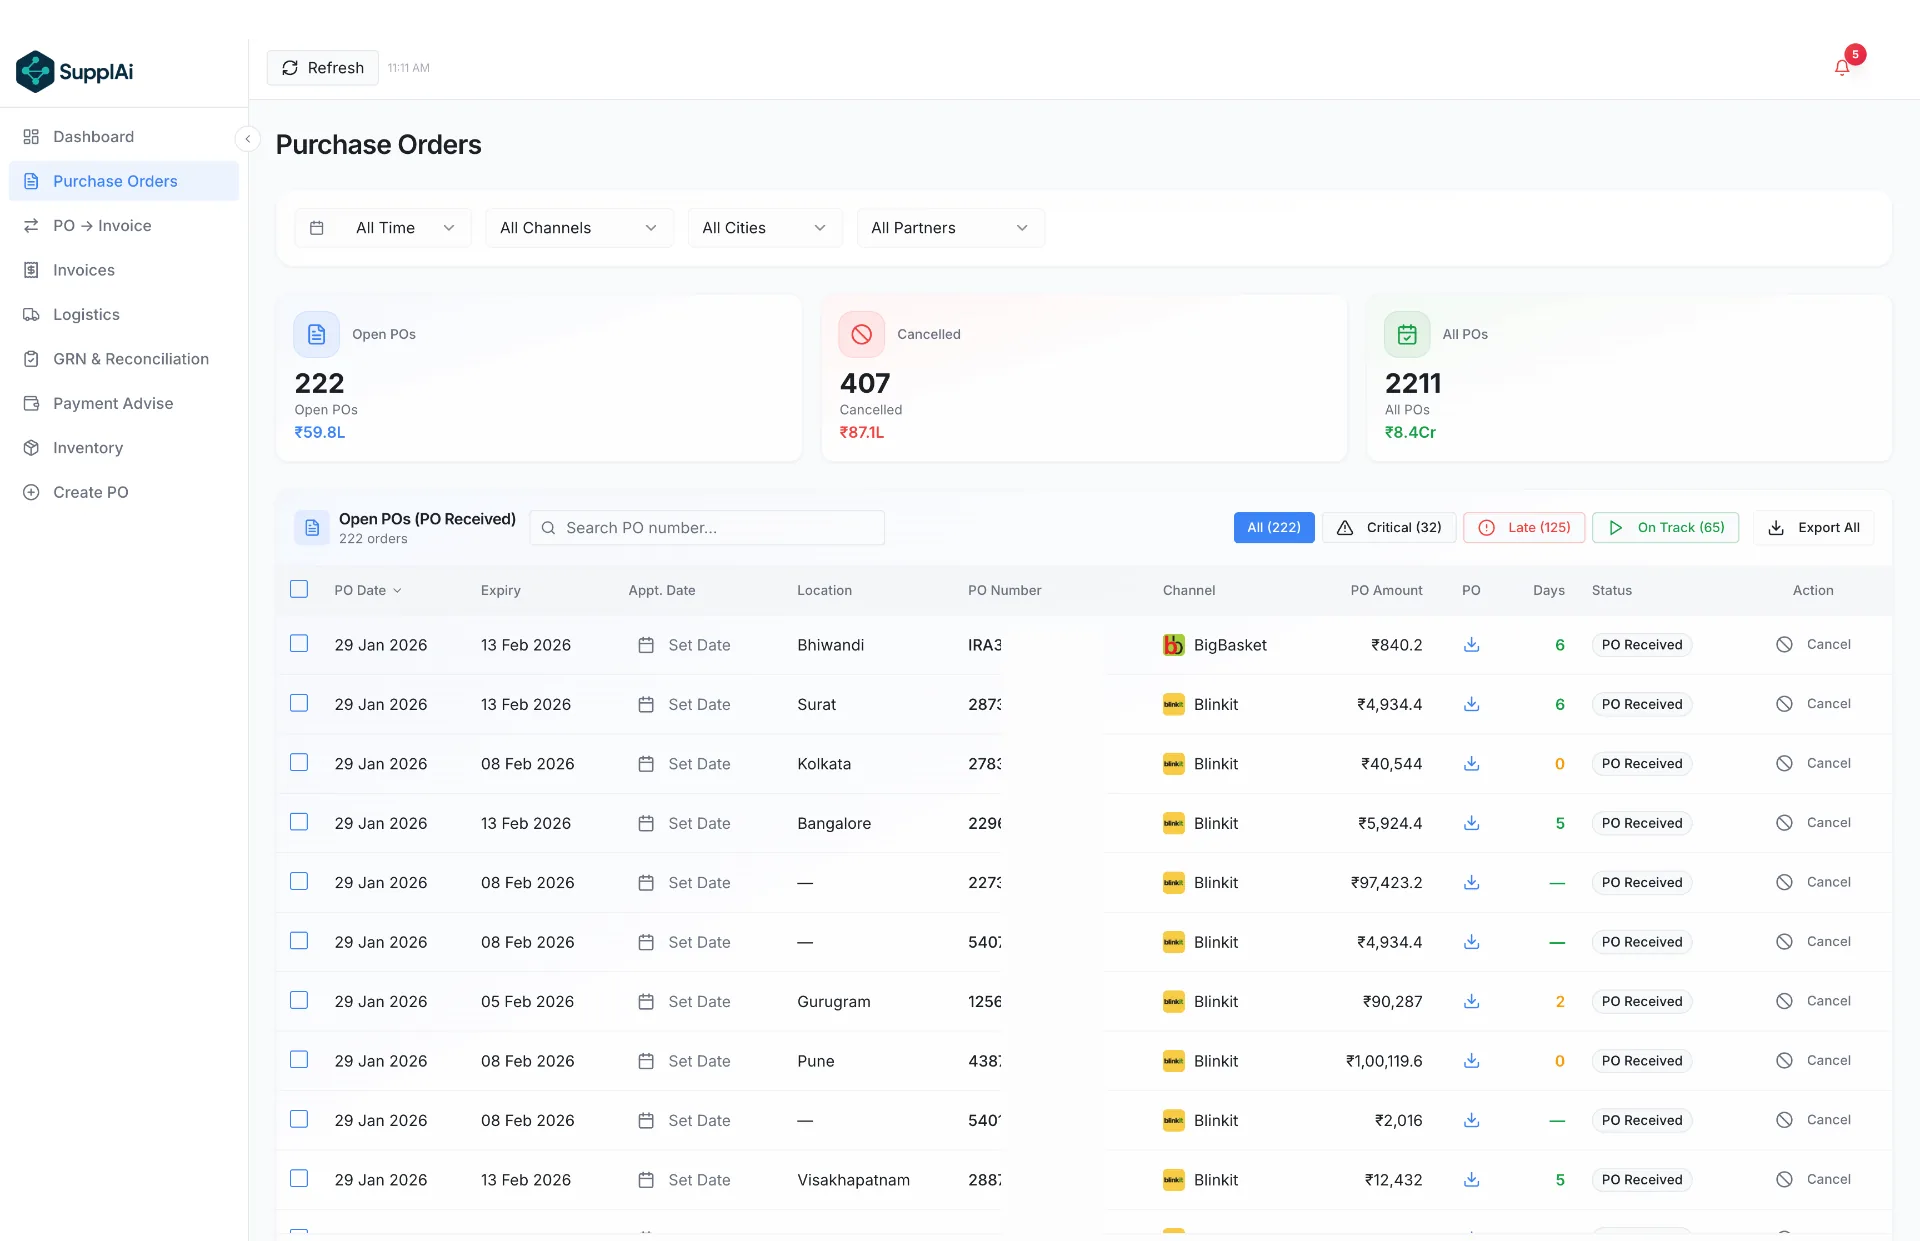Viewport: 1920px width, 1241px height.
Task: Click PO Received status in Surat row
Action: [x=1642, y=704]
